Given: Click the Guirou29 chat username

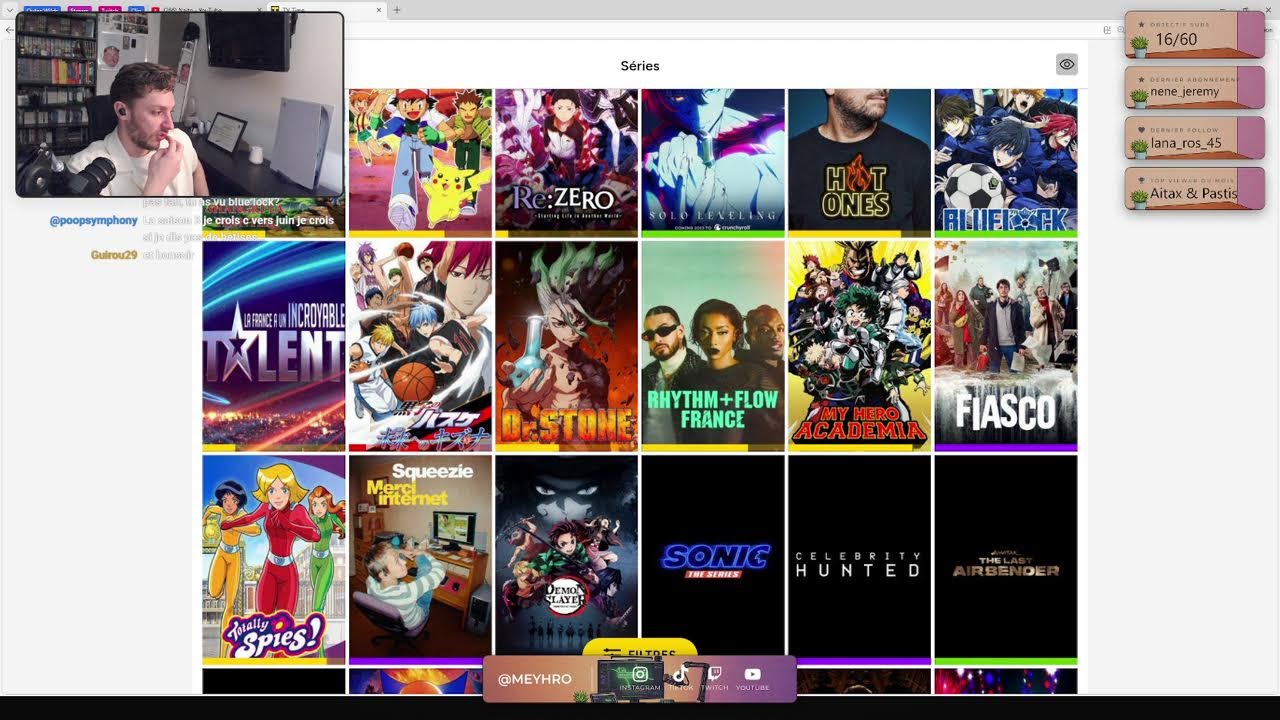Looking at the screenshot, I should tap(114, 255).
